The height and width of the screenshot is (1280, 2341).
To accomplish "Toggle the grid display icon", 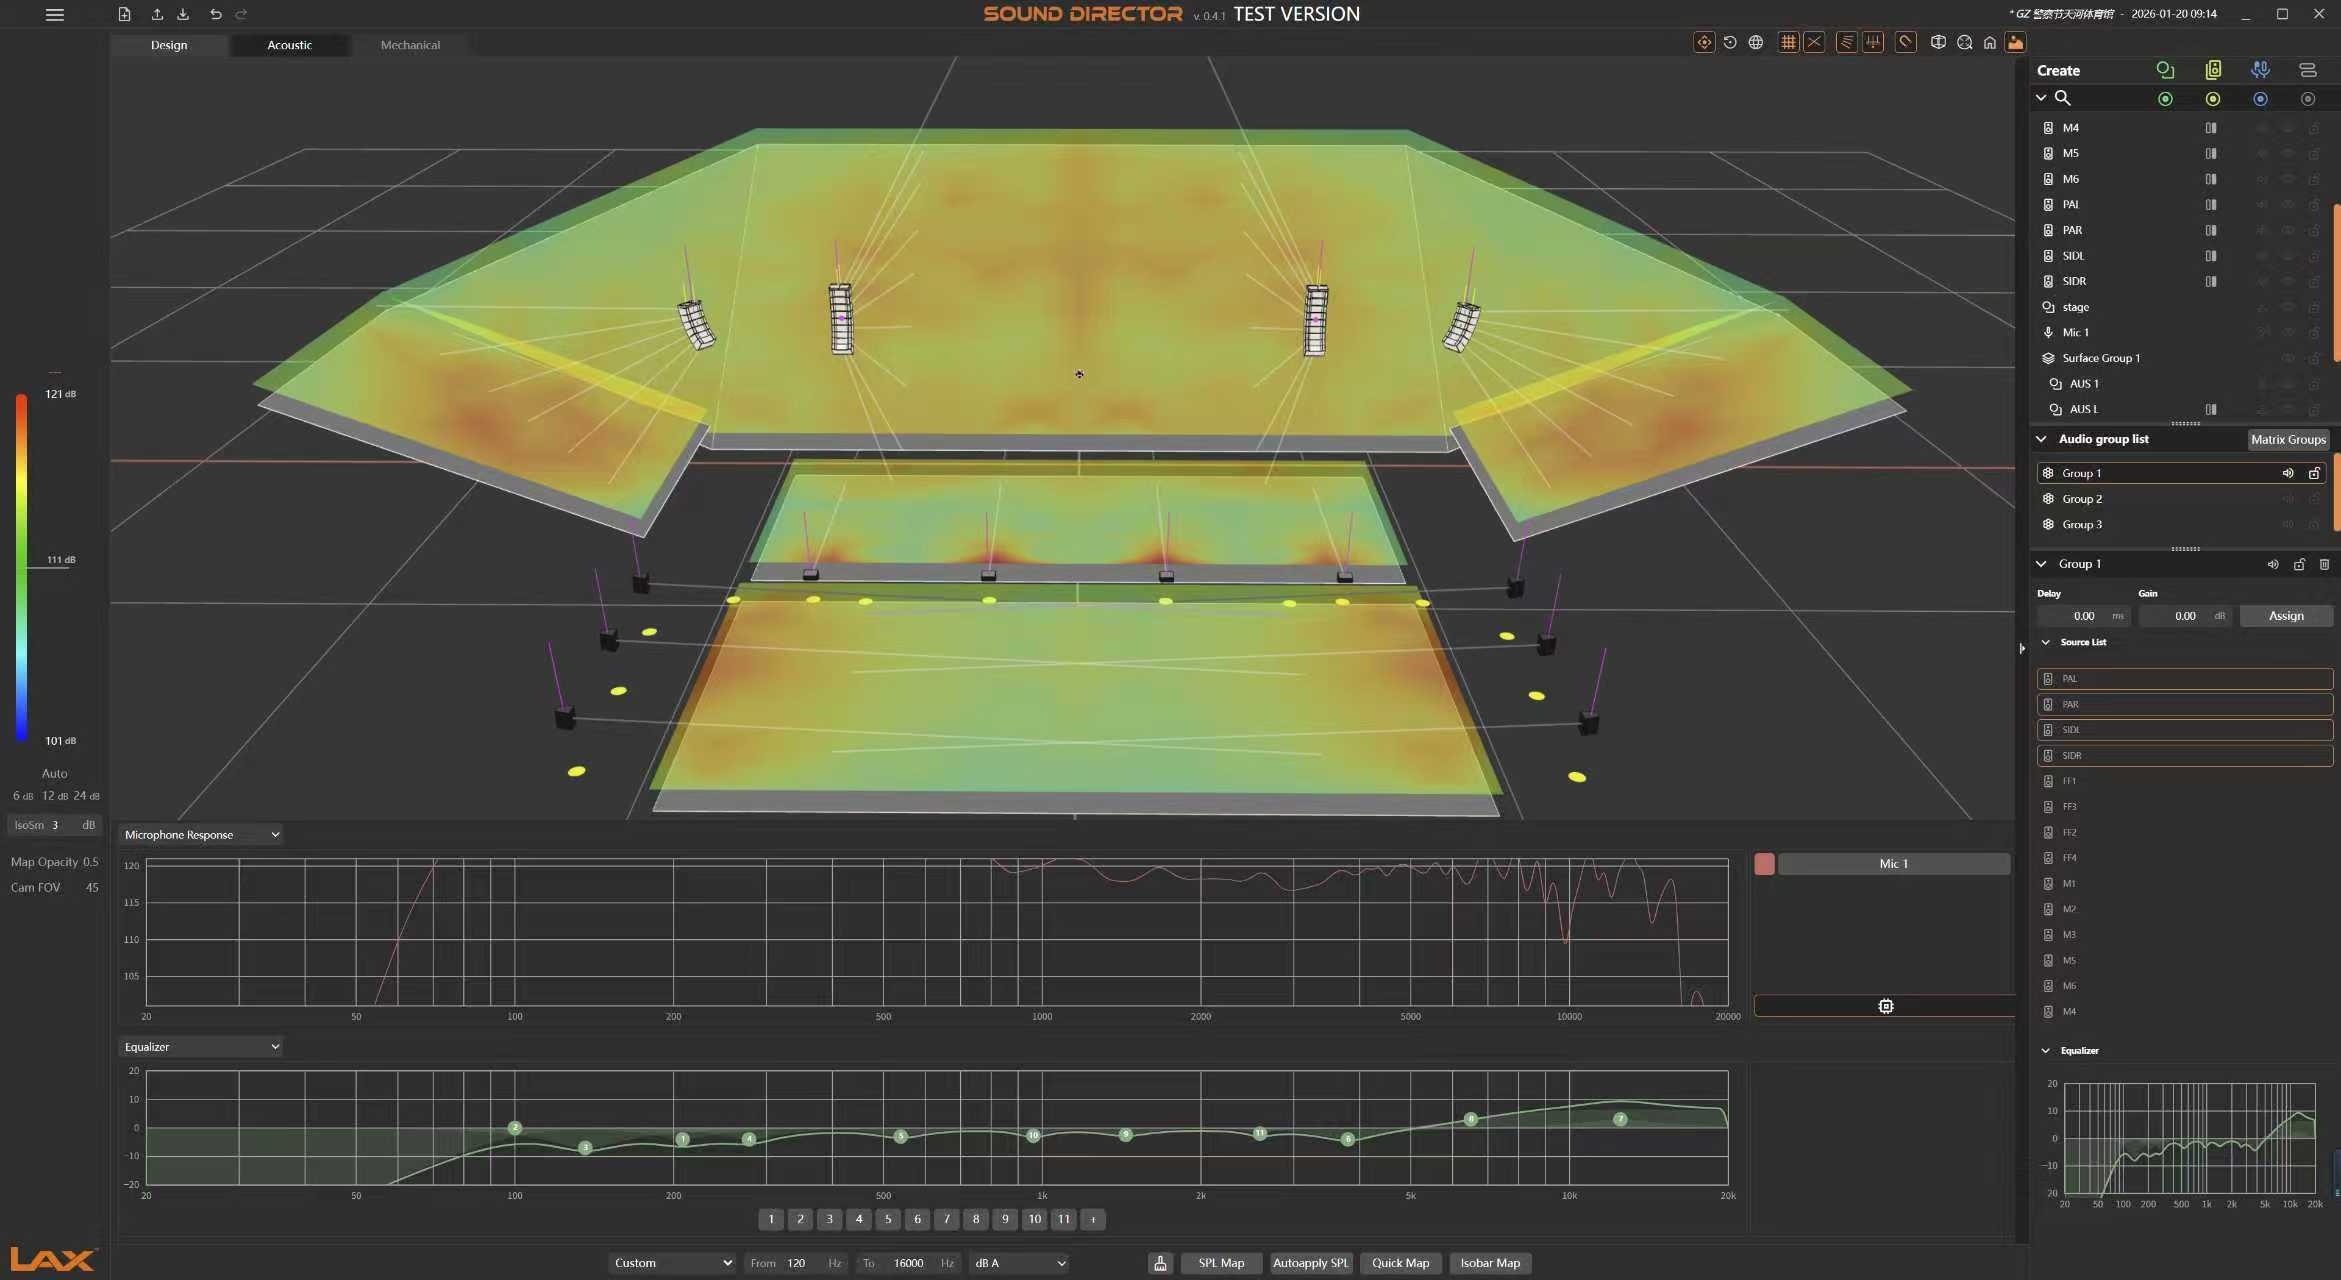I will coord(1788,42).
